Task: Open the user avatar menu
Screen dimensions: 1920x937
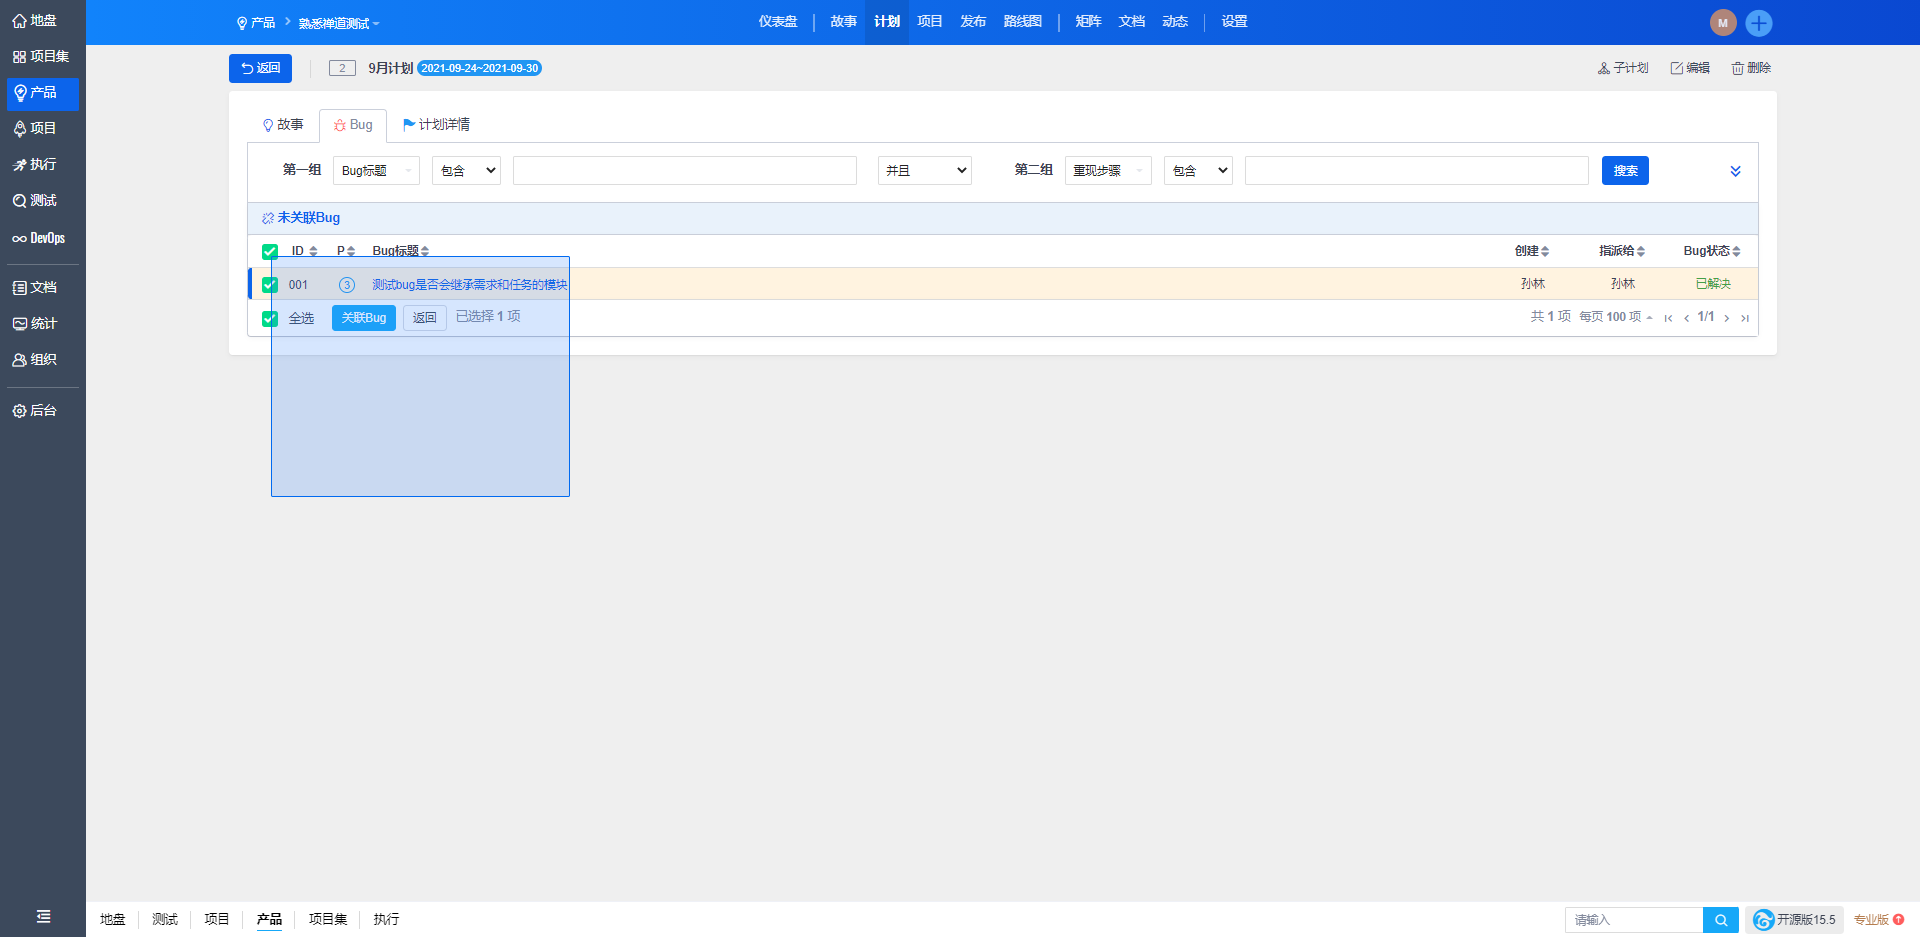Action: point(1722,23)
